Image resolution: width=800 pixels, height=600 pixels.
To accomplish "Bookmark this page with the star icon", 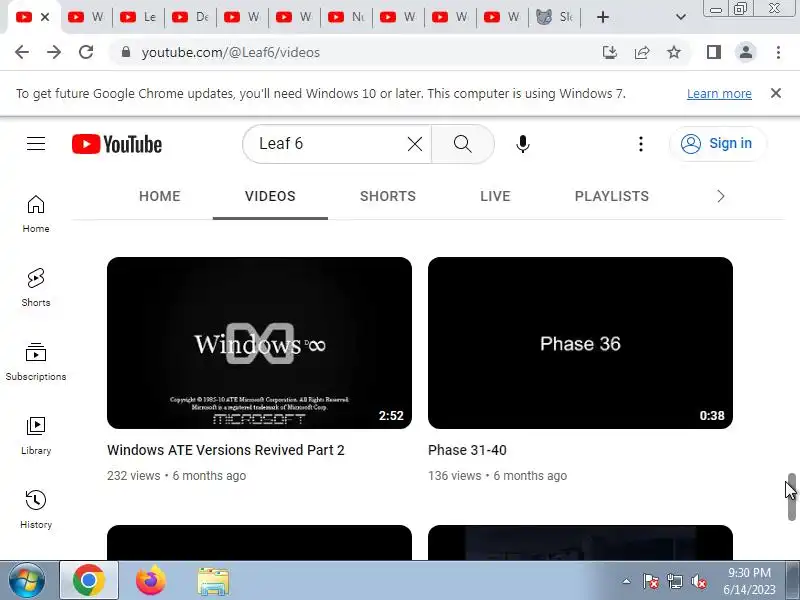I will [674, 52].
